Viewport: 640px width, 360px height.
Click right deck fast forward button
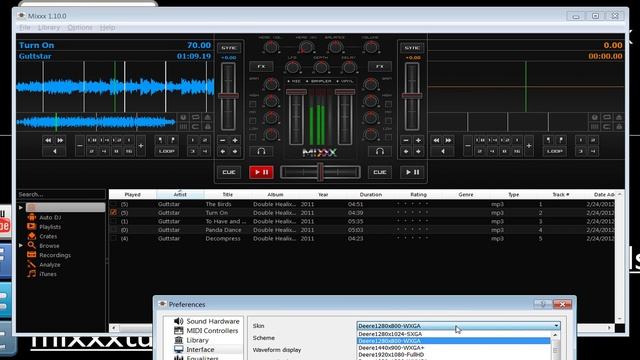449,140
